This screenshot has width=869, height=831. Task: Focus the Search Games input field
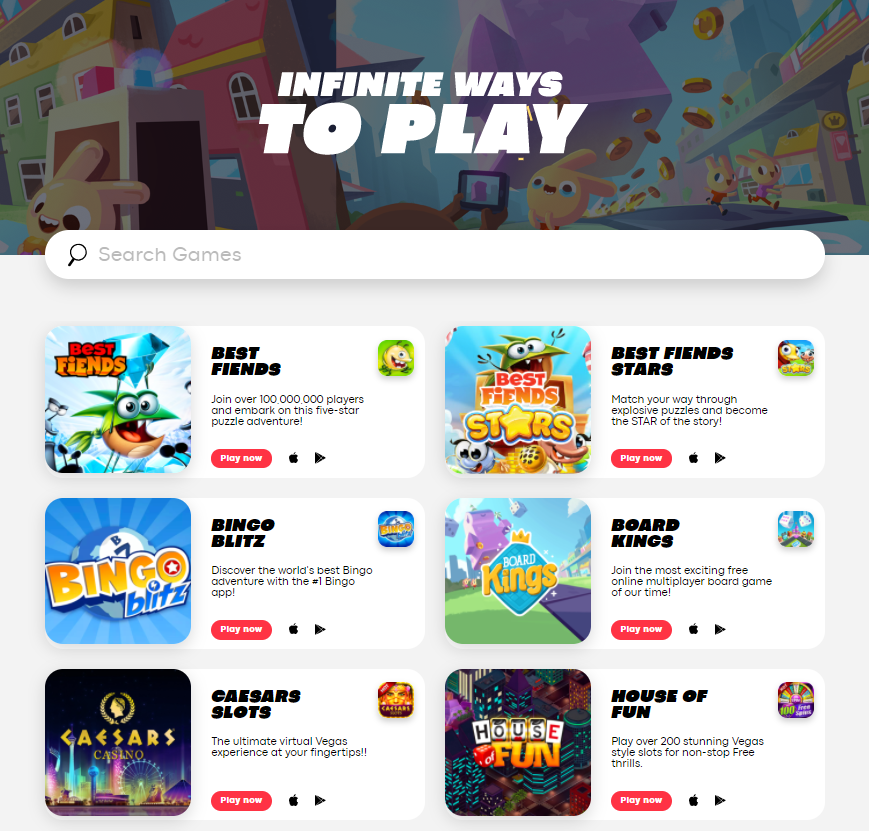pyautogui.click(x=434, y=254)
